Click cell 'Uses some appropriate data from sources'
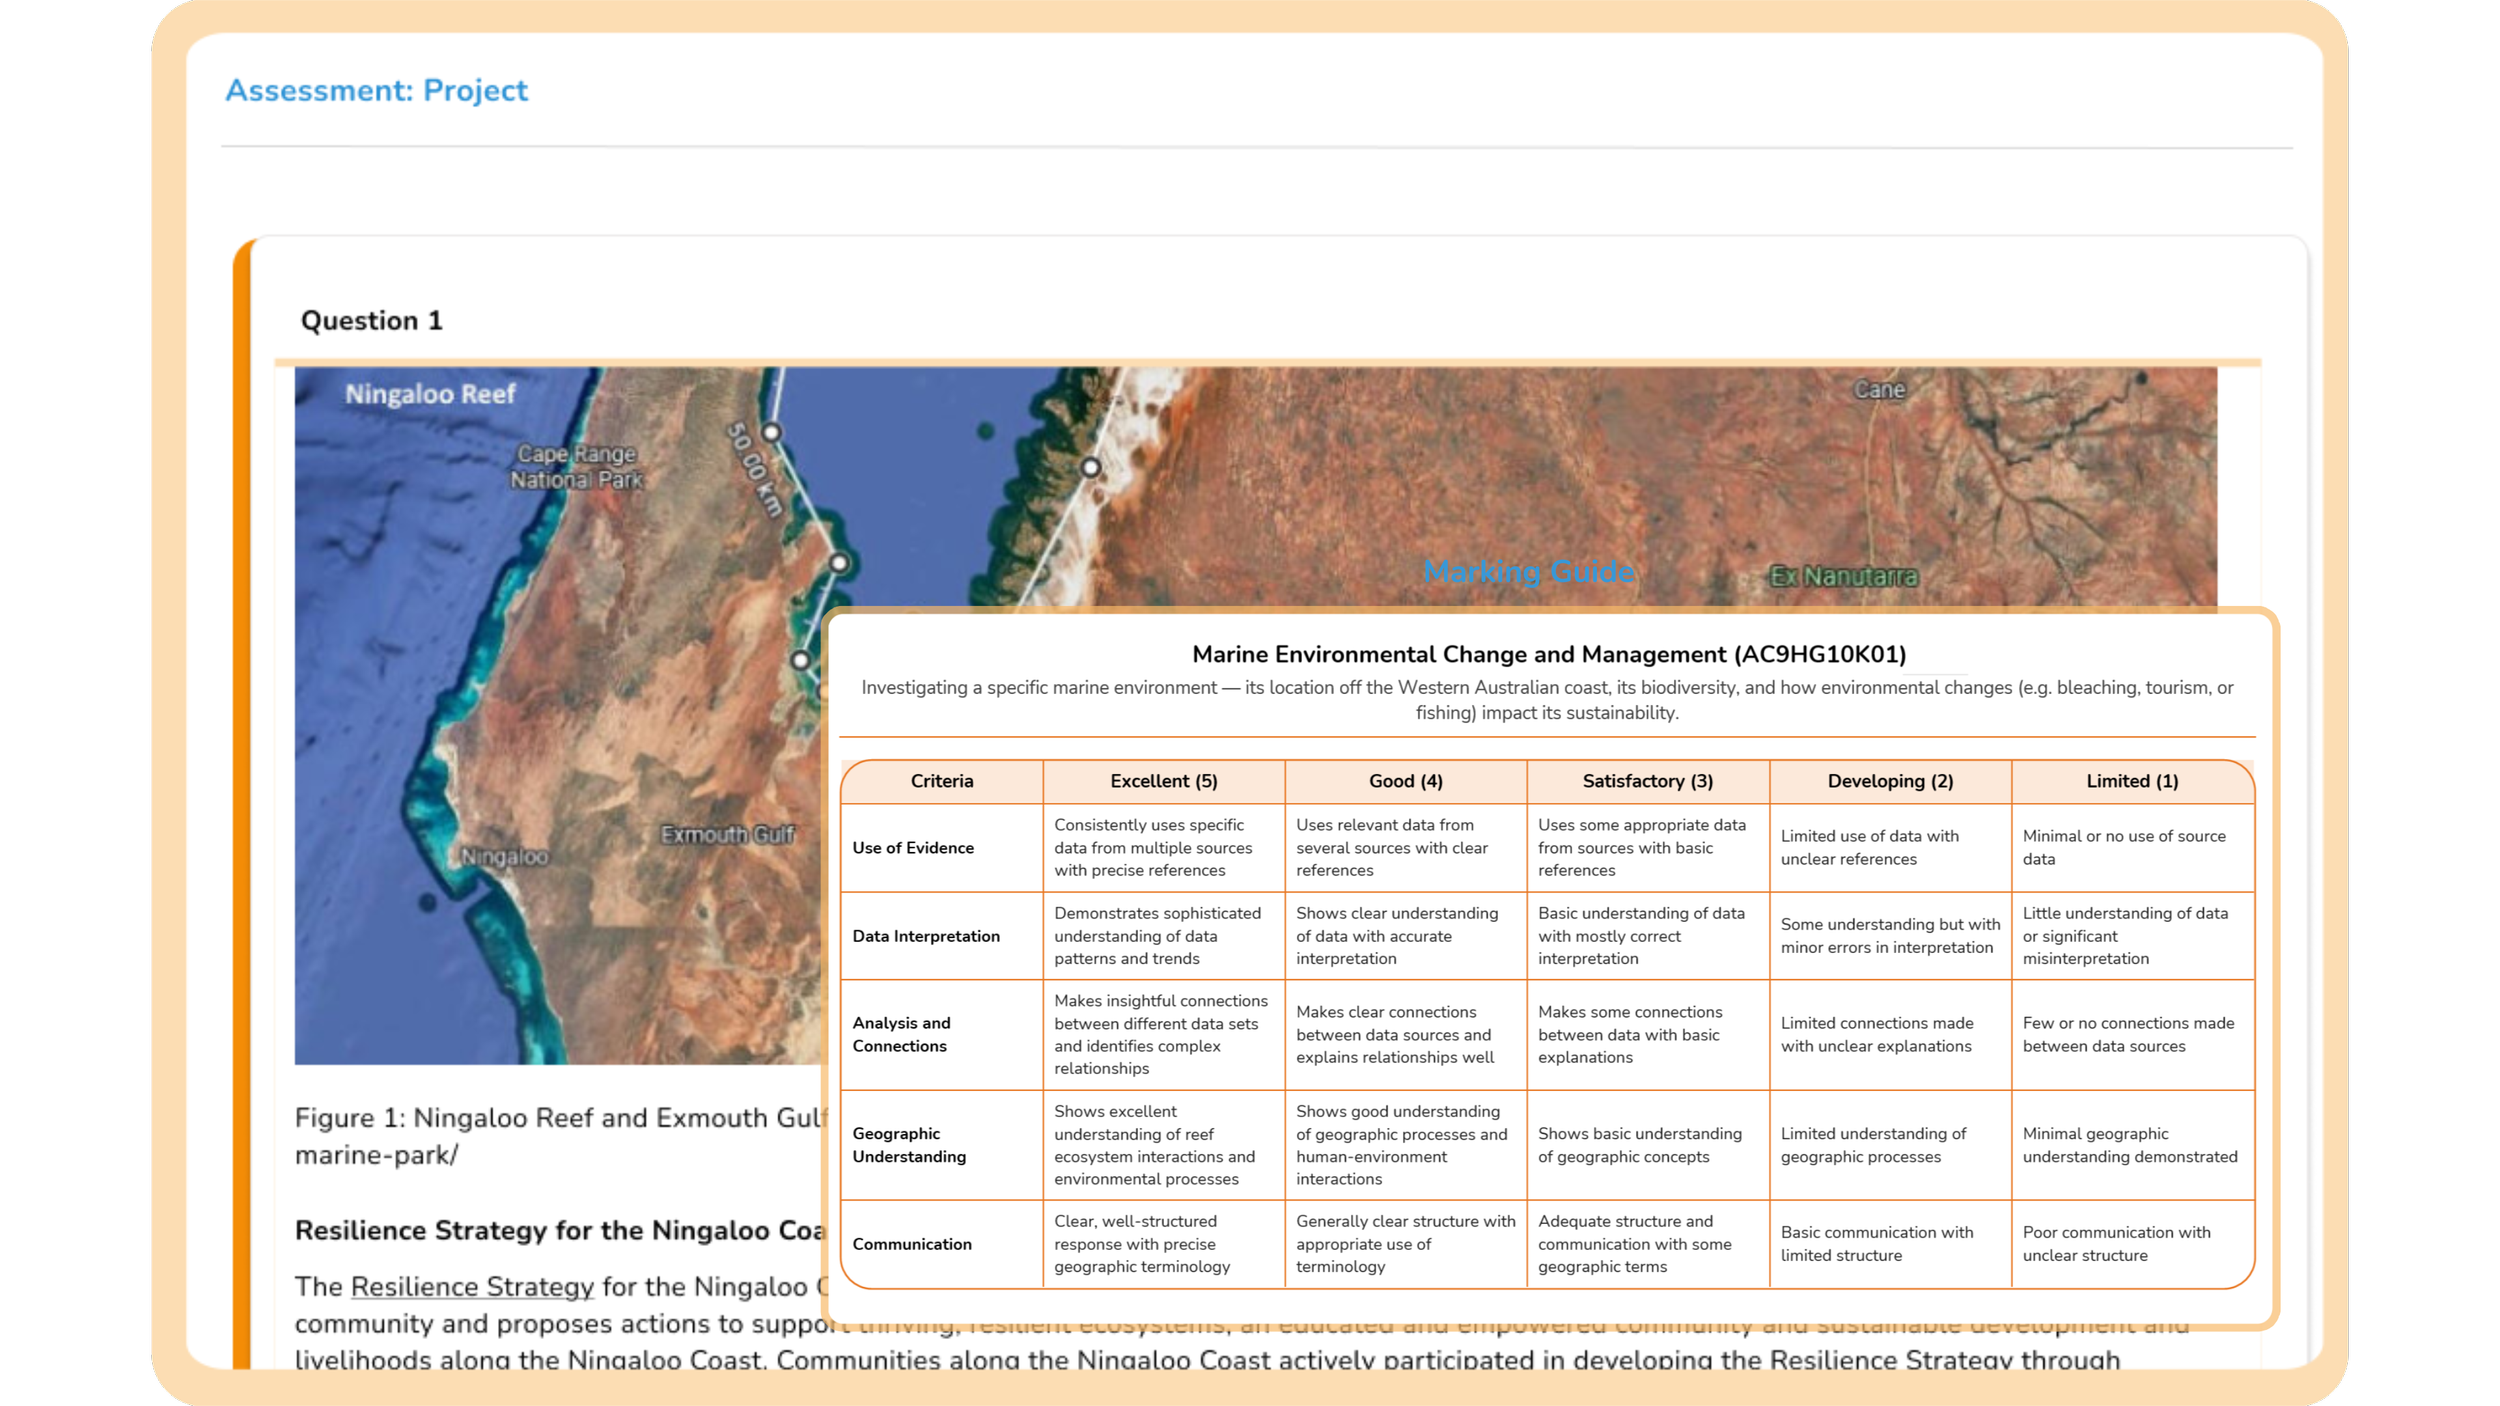Screen dimensions: 2500x1406 click(x=1648, y=847)
